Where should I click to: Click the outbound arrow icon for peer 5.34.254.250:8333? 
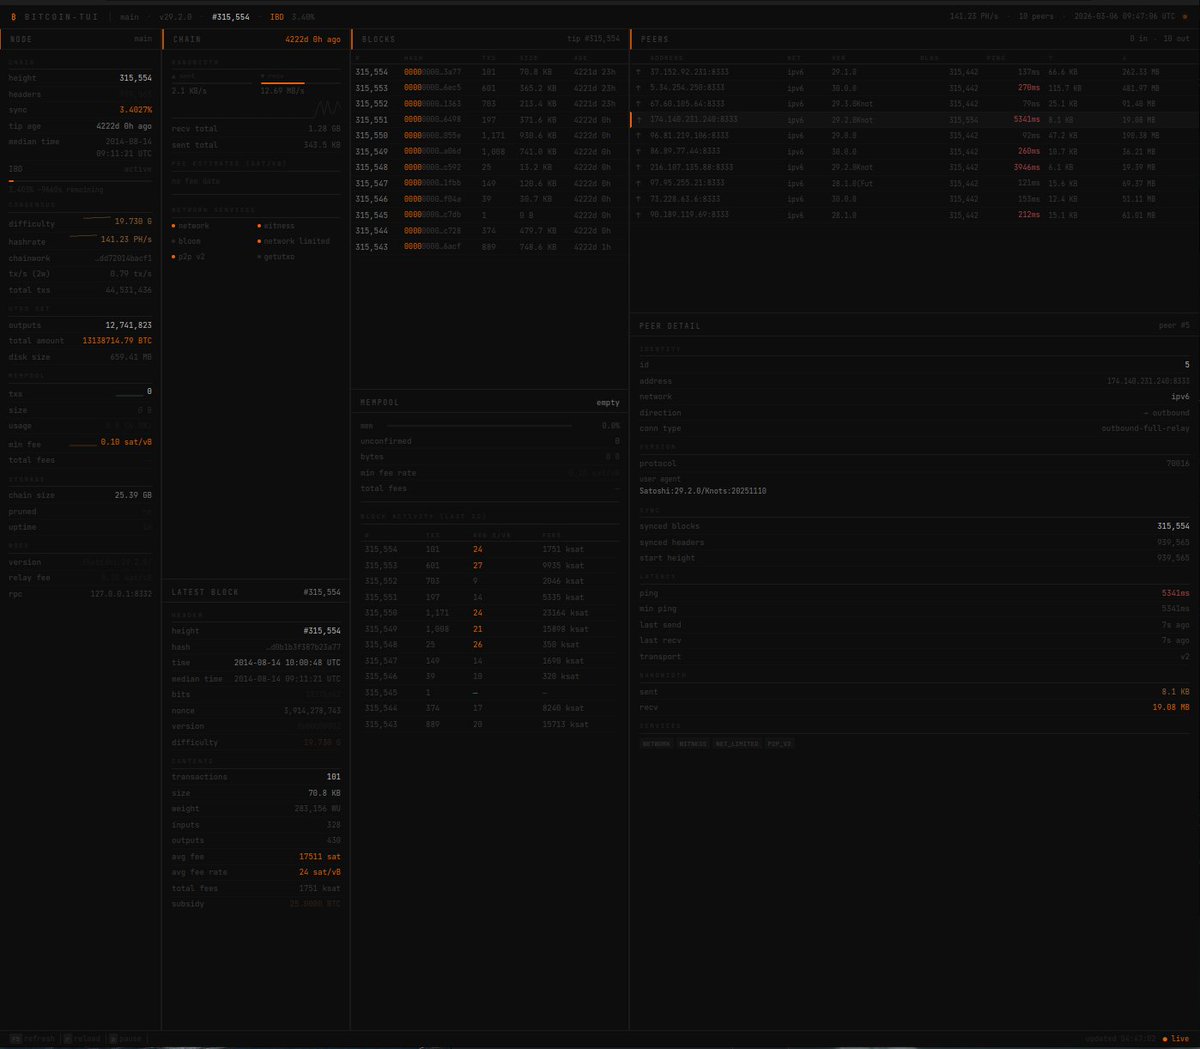639,88
